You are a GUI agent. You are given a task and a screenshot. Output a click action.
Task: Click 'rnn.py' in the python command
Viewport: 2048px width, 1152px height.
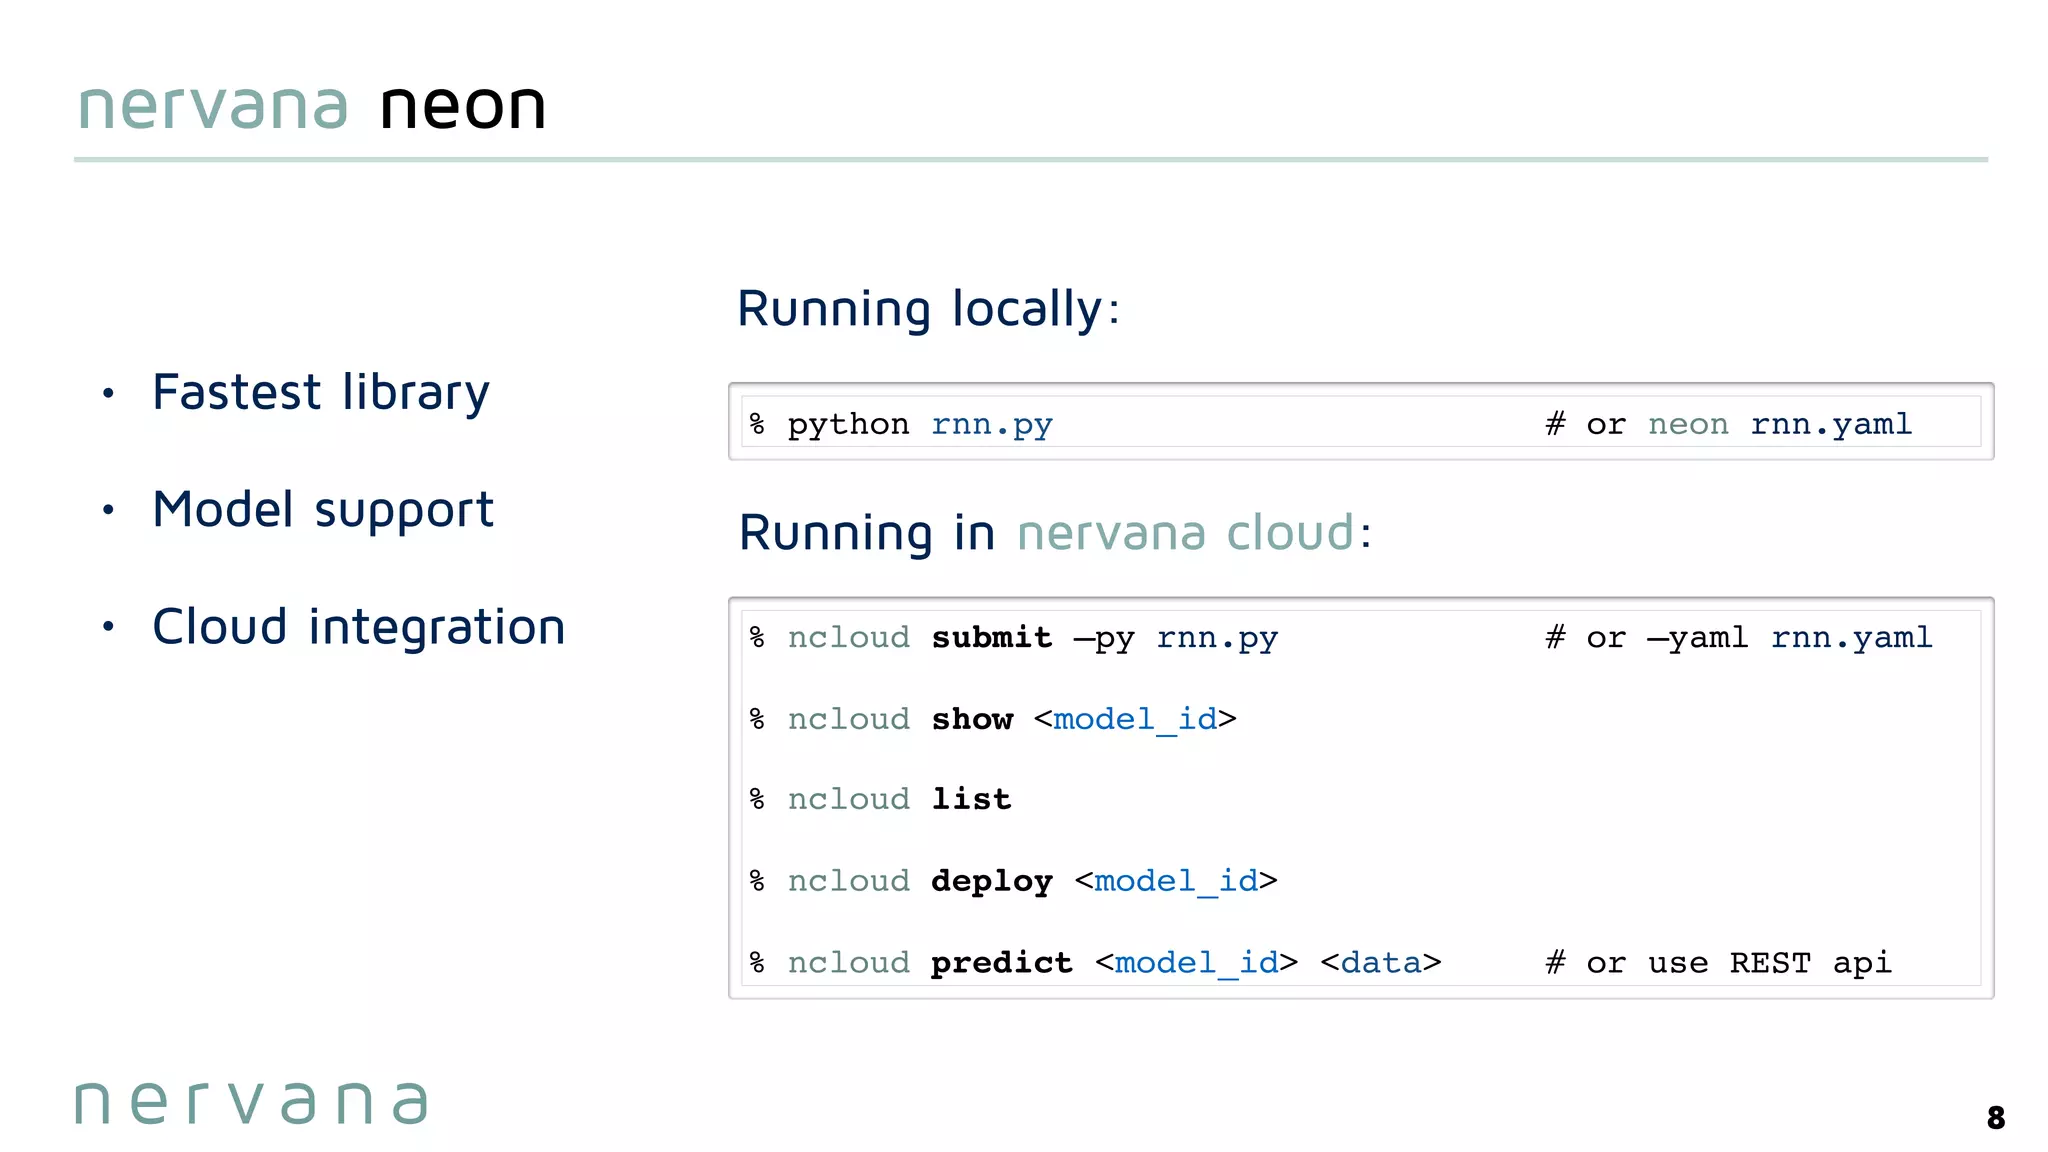991,424
